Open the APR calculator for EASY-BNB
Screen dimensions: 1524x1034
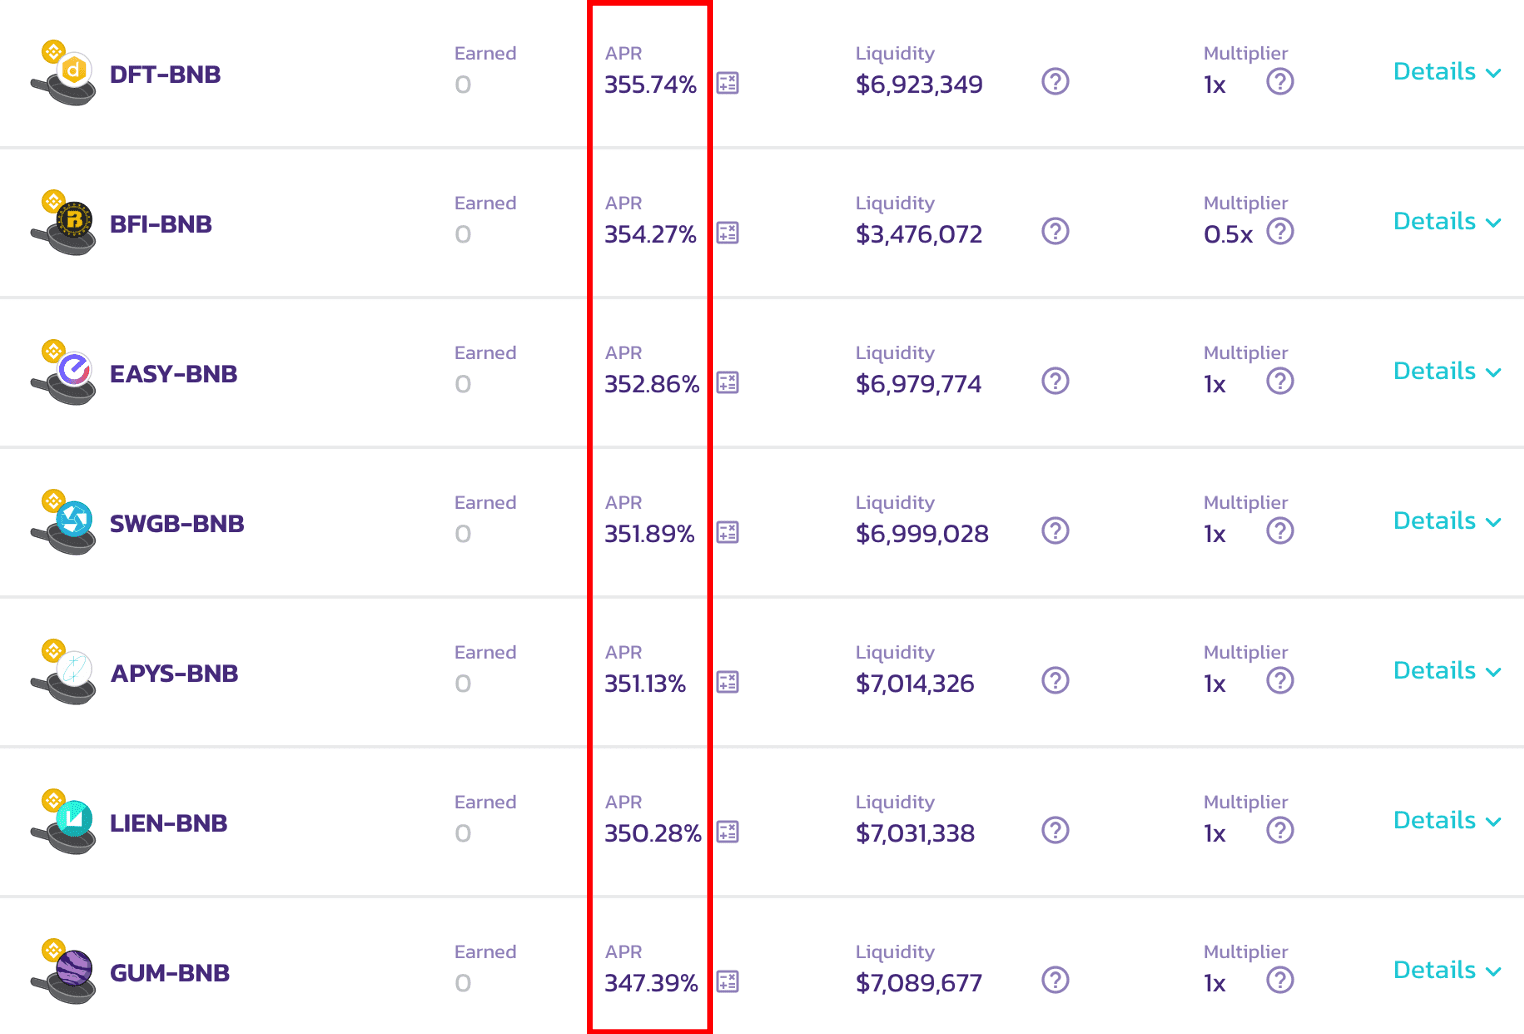728,383
